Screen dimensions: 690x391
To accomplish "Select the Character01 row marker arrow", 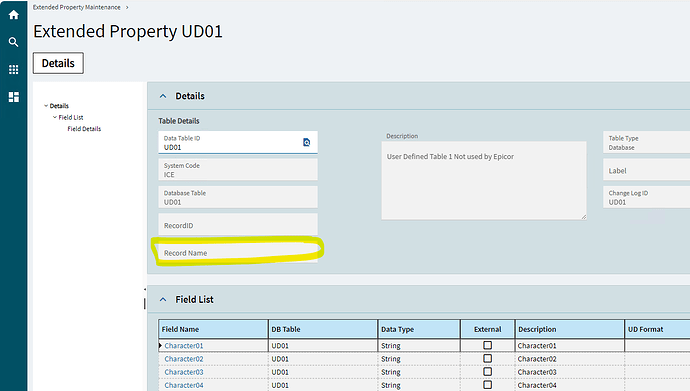I will (x=161, y=346).
